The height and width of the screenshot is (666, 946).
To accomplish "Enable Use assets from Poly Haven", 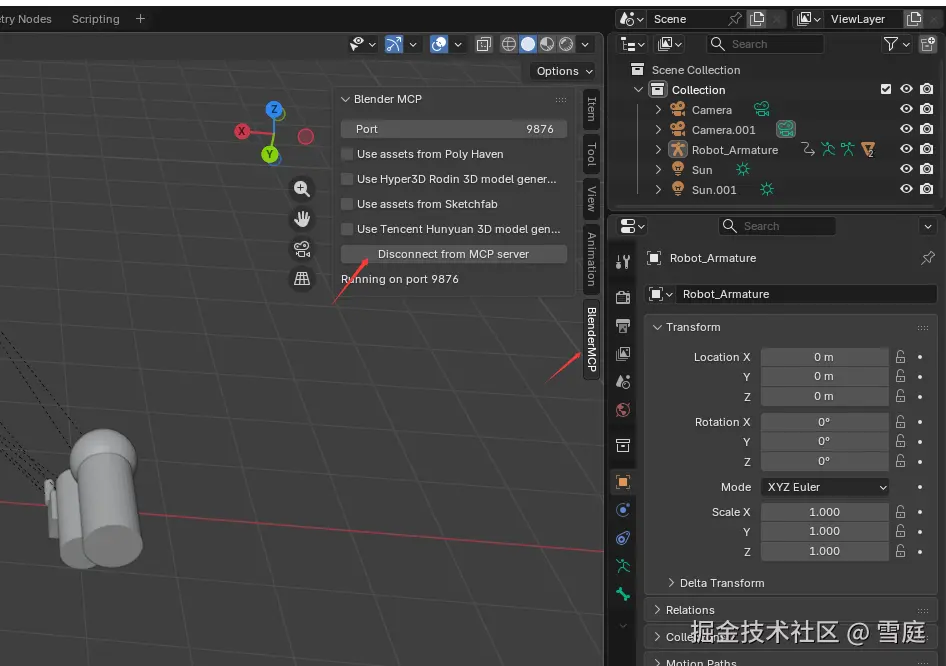I will click(x=347, y=154).
